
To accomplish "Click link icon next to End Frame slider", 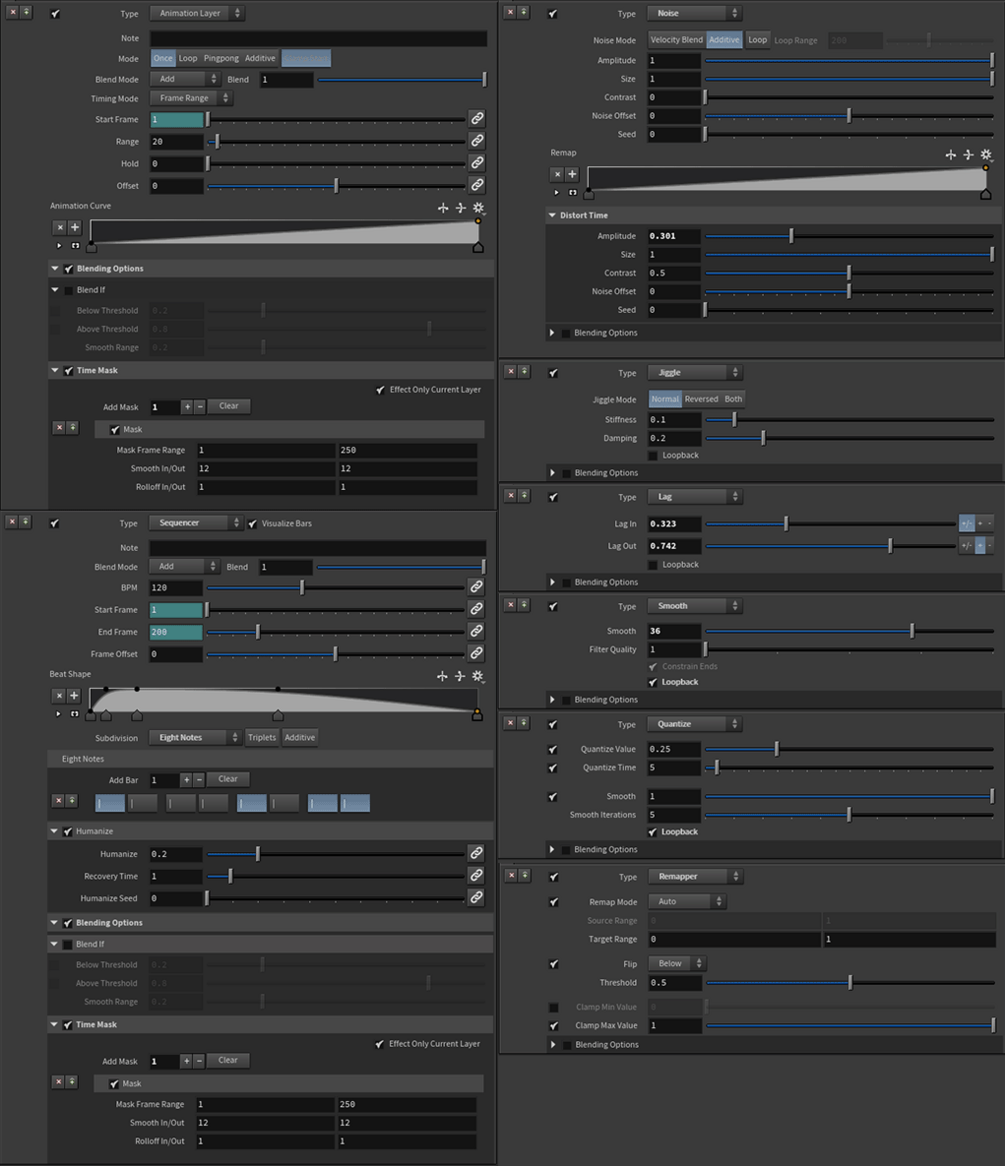I will pyautogui.click(x=476, y=631).
